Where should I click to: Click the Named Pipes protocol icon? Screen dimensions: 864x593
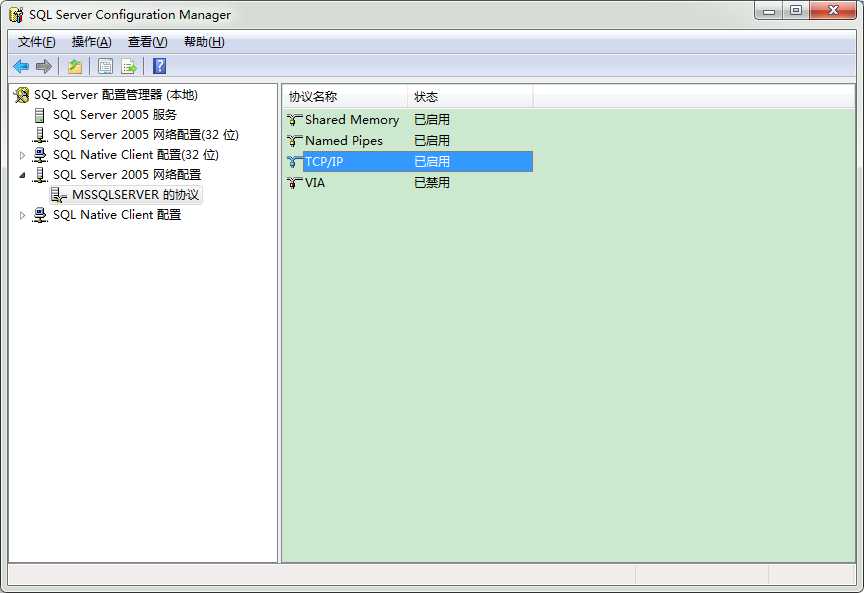click(x=294, y=141)
